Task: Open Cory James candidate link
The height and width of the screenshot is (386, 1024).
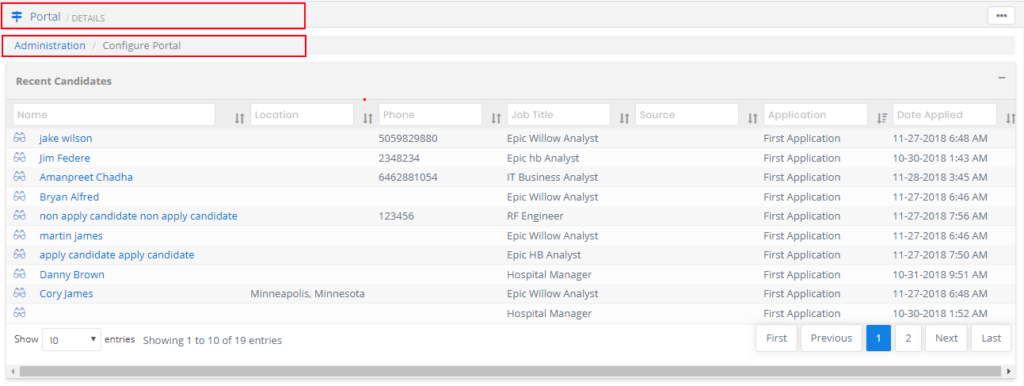Action: (x=66, y=294)
